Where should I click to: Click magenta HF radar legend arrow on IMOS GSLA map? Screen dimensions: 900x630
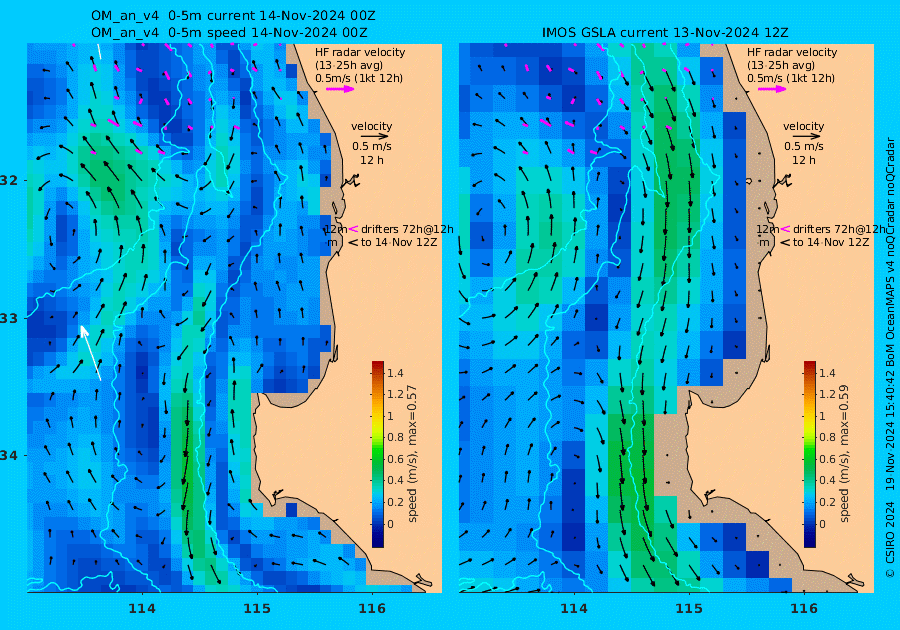772,89
